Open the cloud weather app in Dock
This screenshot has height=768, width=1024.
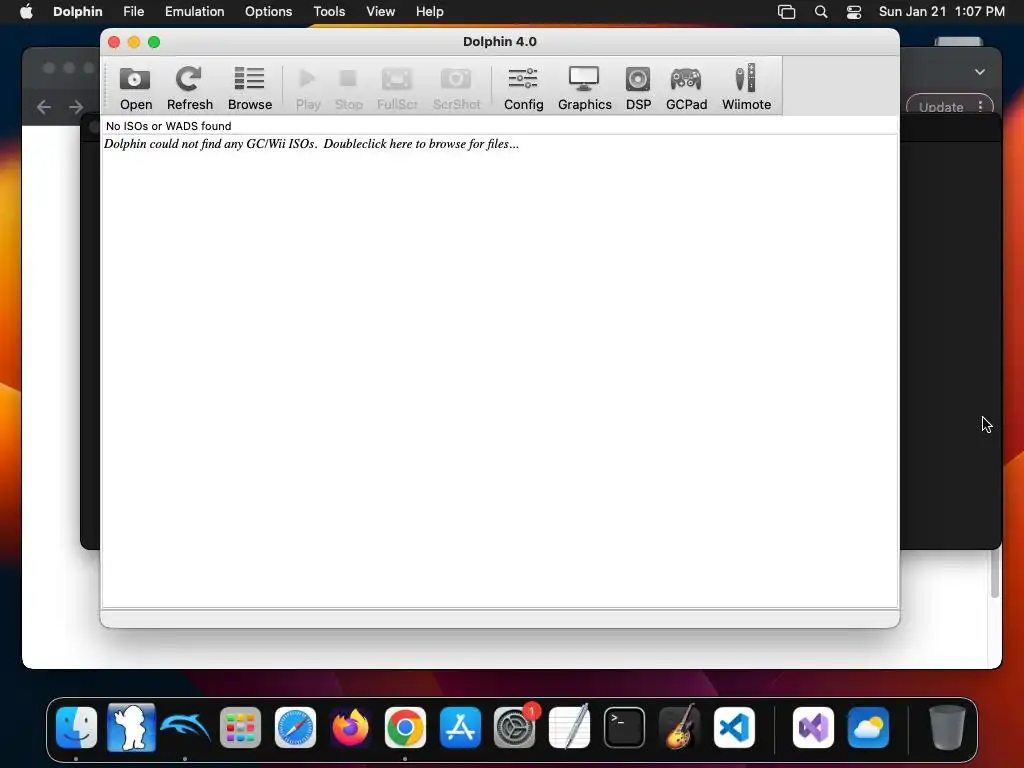pyautogui.click(x=868, y=728)
